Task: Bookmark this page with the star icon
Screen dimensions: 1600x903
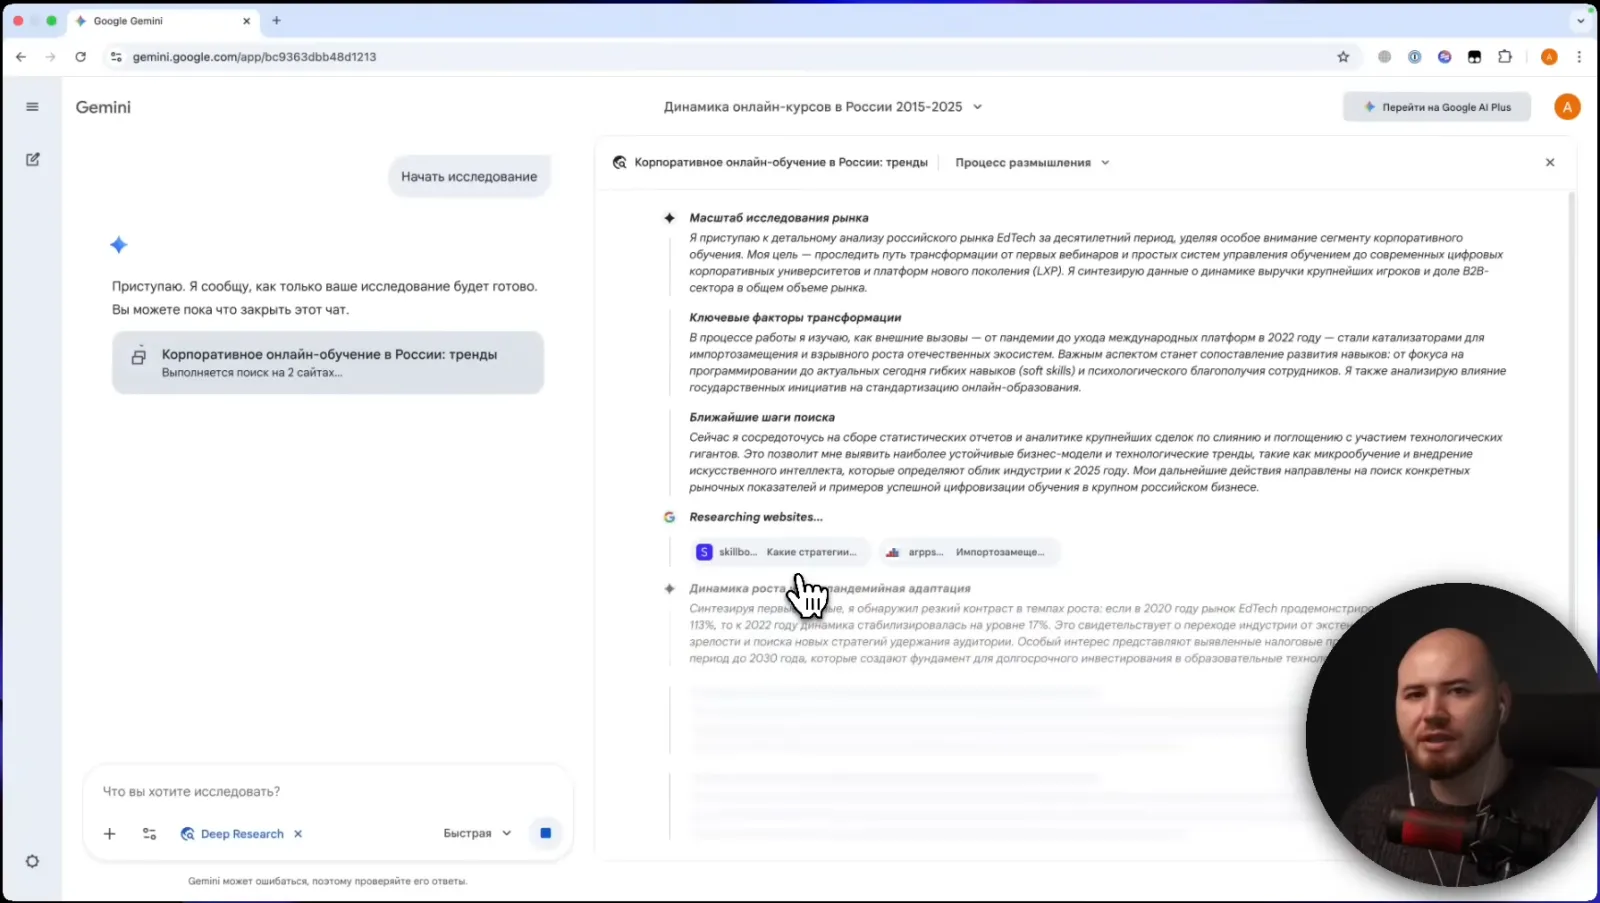Action: point(1343,57)
